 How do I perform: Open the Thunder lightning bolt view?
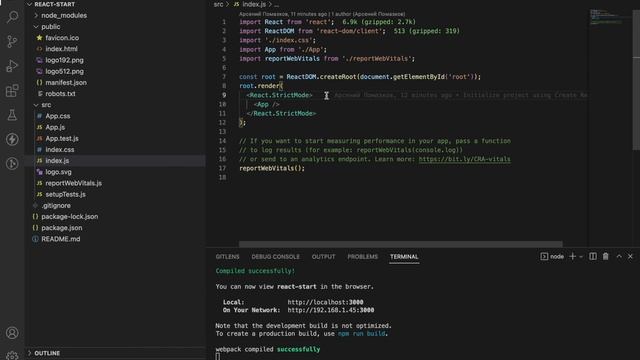(12, 139)
